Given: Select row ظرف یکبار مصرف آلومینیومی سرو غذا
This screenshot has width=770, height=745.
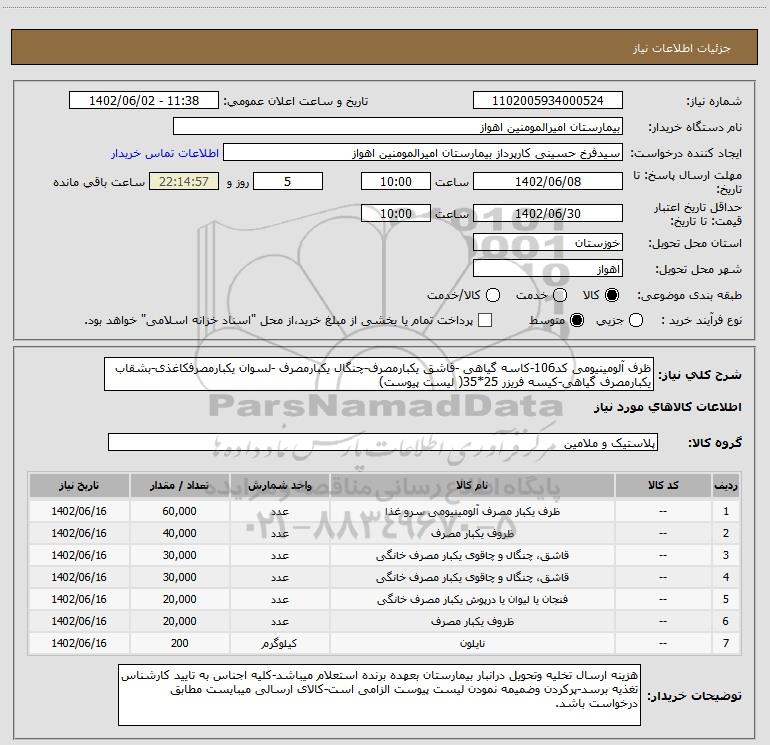Looking at the screenshot, I should (385, 511).
